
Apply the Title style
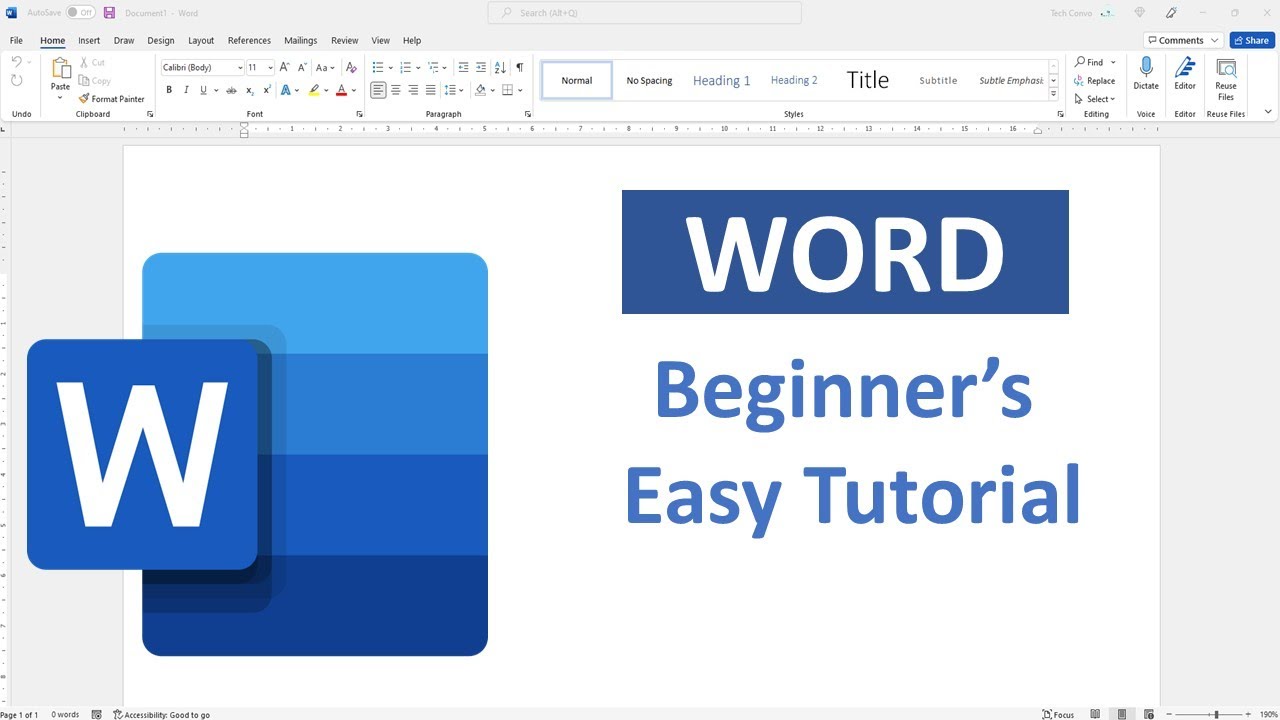pyautogui.click(x=867, y=80)
